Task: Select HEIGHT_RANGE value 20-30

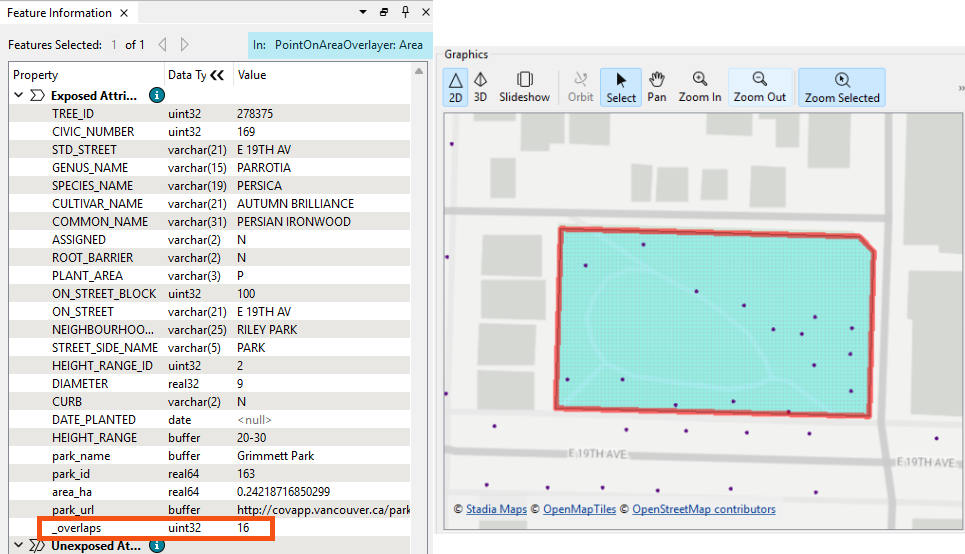Action: tap(251, 438)
